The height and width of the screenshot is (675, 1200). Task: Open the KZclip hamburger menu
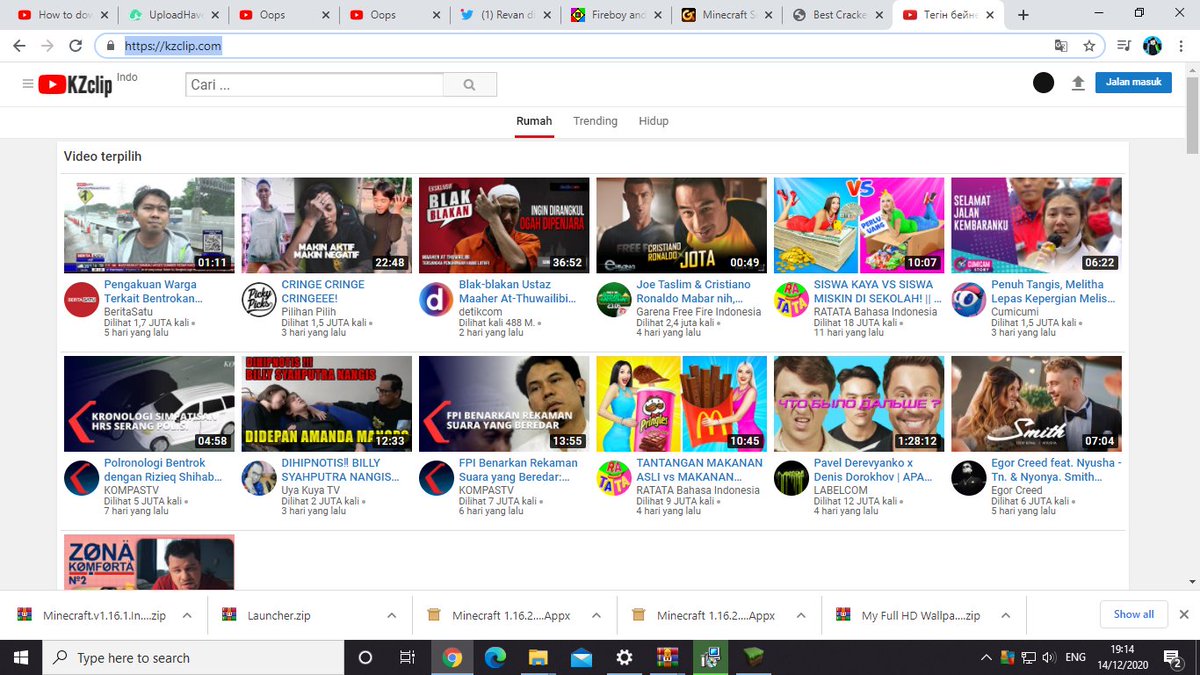(x=27, y=84)
